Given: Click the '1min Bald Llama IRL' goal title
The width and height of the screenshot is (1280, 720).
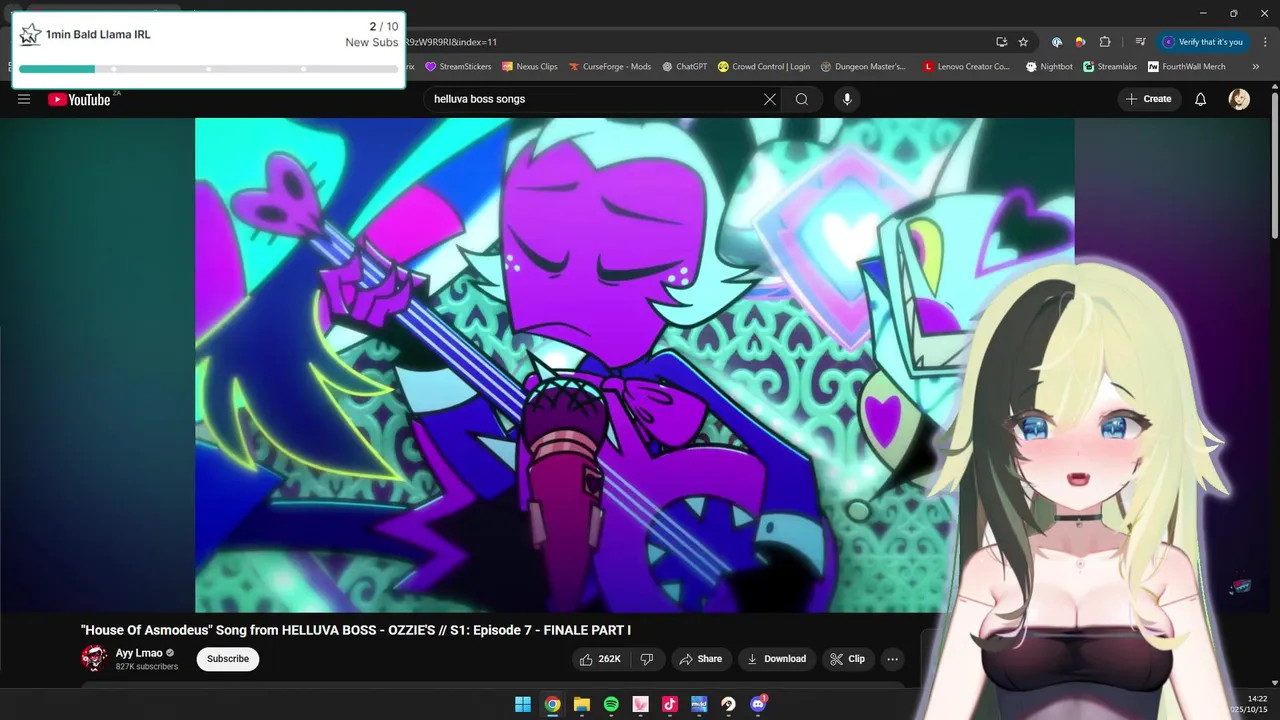Looking at the screenshot, I should click(x=98, y=35).
